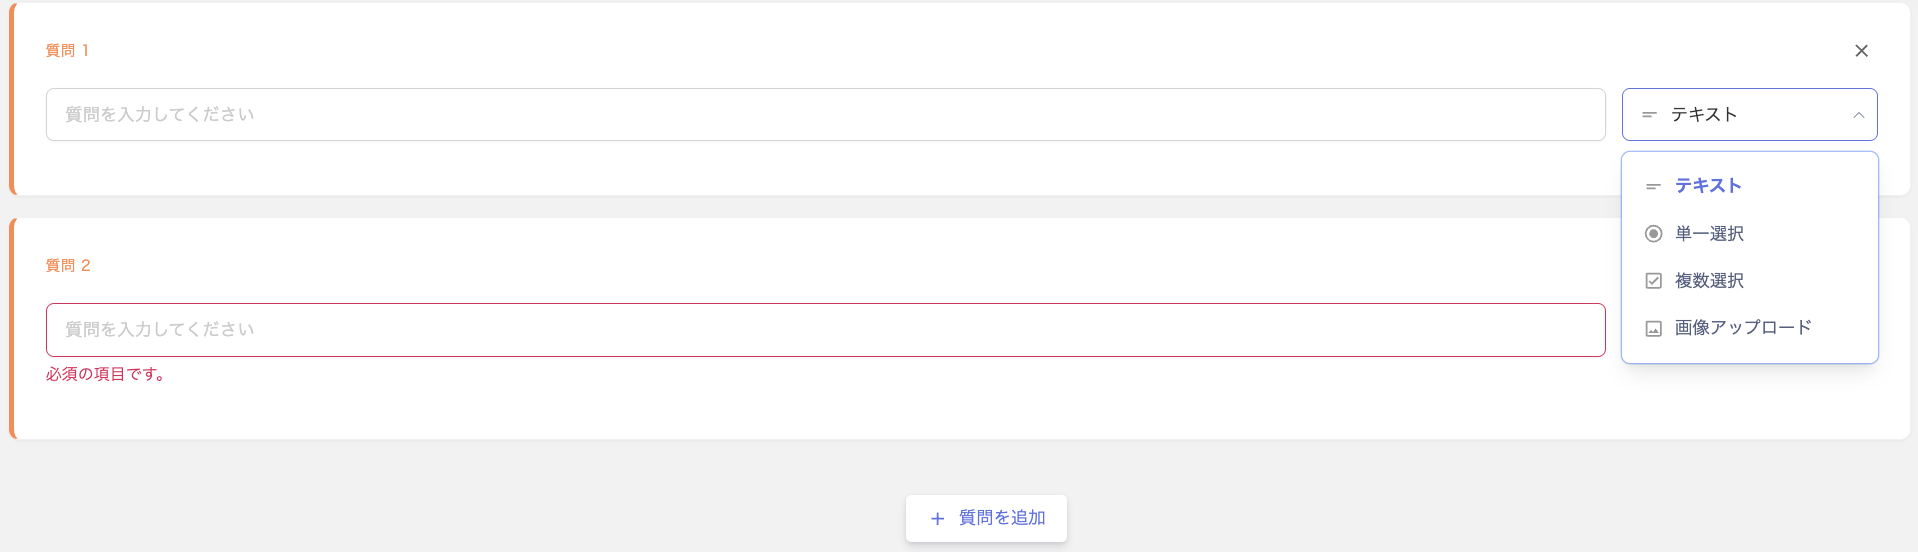This screenshot has width=1918, height=552.
Task: Click the text icon beside the highlighted テキスト option
Action: tap(1653, 187)
